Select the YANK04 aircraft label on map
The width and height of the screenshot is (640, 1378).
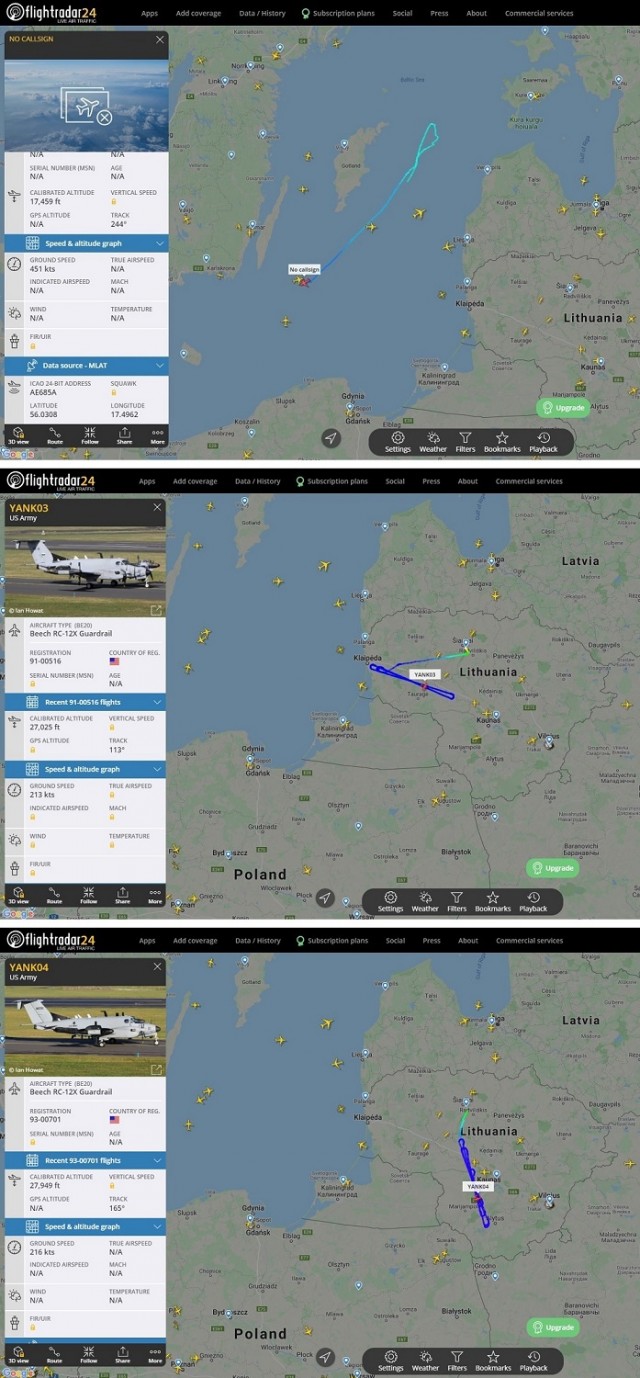pos(478,1186)
